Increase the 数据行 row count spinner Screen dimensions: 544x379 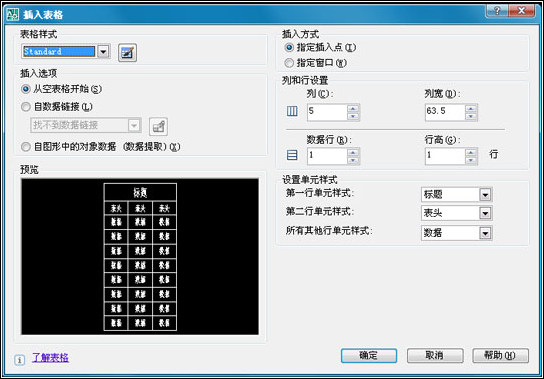(353, 152)
